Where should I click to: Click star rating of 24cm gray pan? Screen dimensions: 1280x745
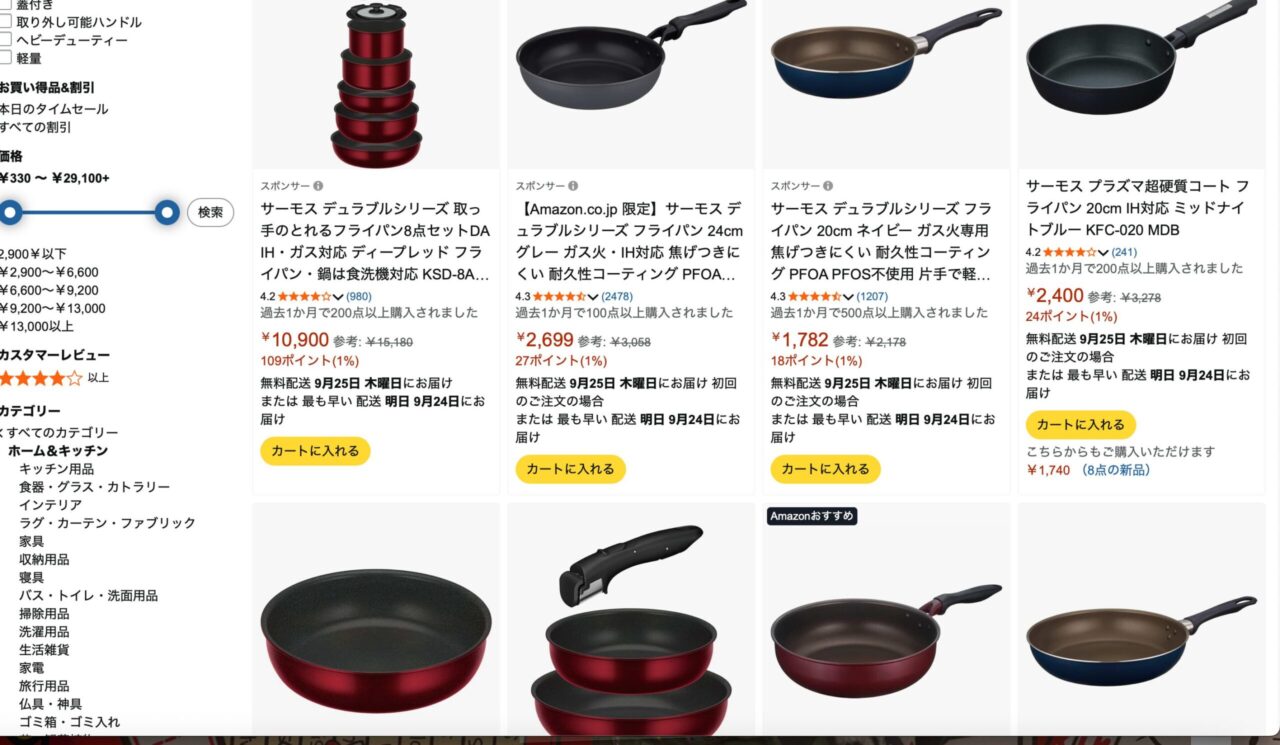point(559,296)
